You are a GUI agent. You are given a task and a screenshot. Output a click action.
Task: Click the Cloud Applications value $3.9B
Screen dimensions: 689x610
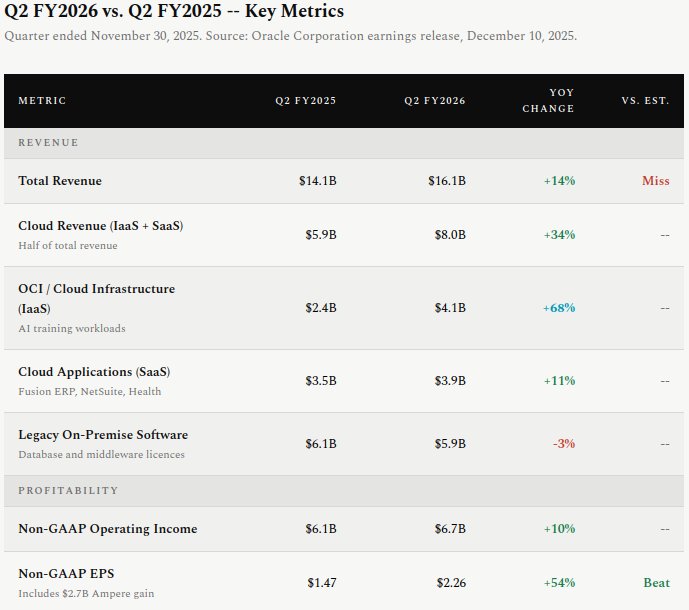click(x=450, y=381)
